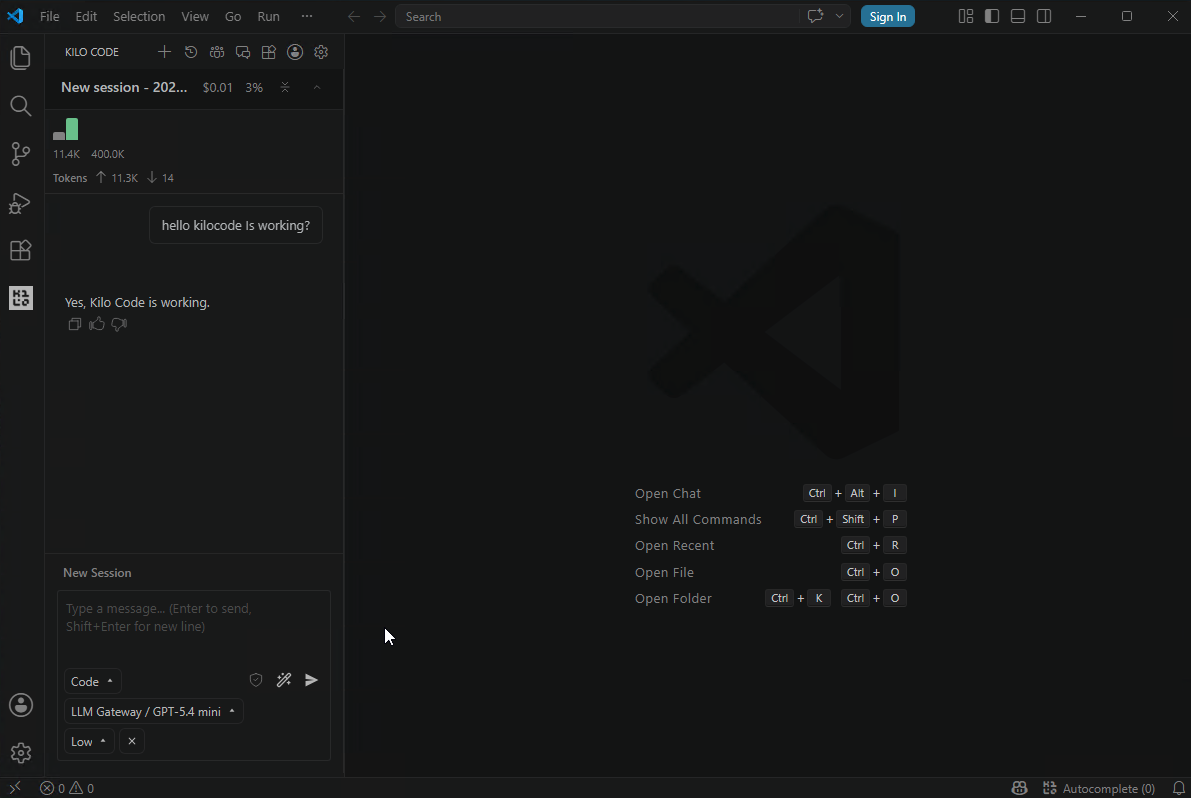Screen dimensions: 1191x798
Task: Click the 'Show All Commands' label
Action: pos(698,519)
